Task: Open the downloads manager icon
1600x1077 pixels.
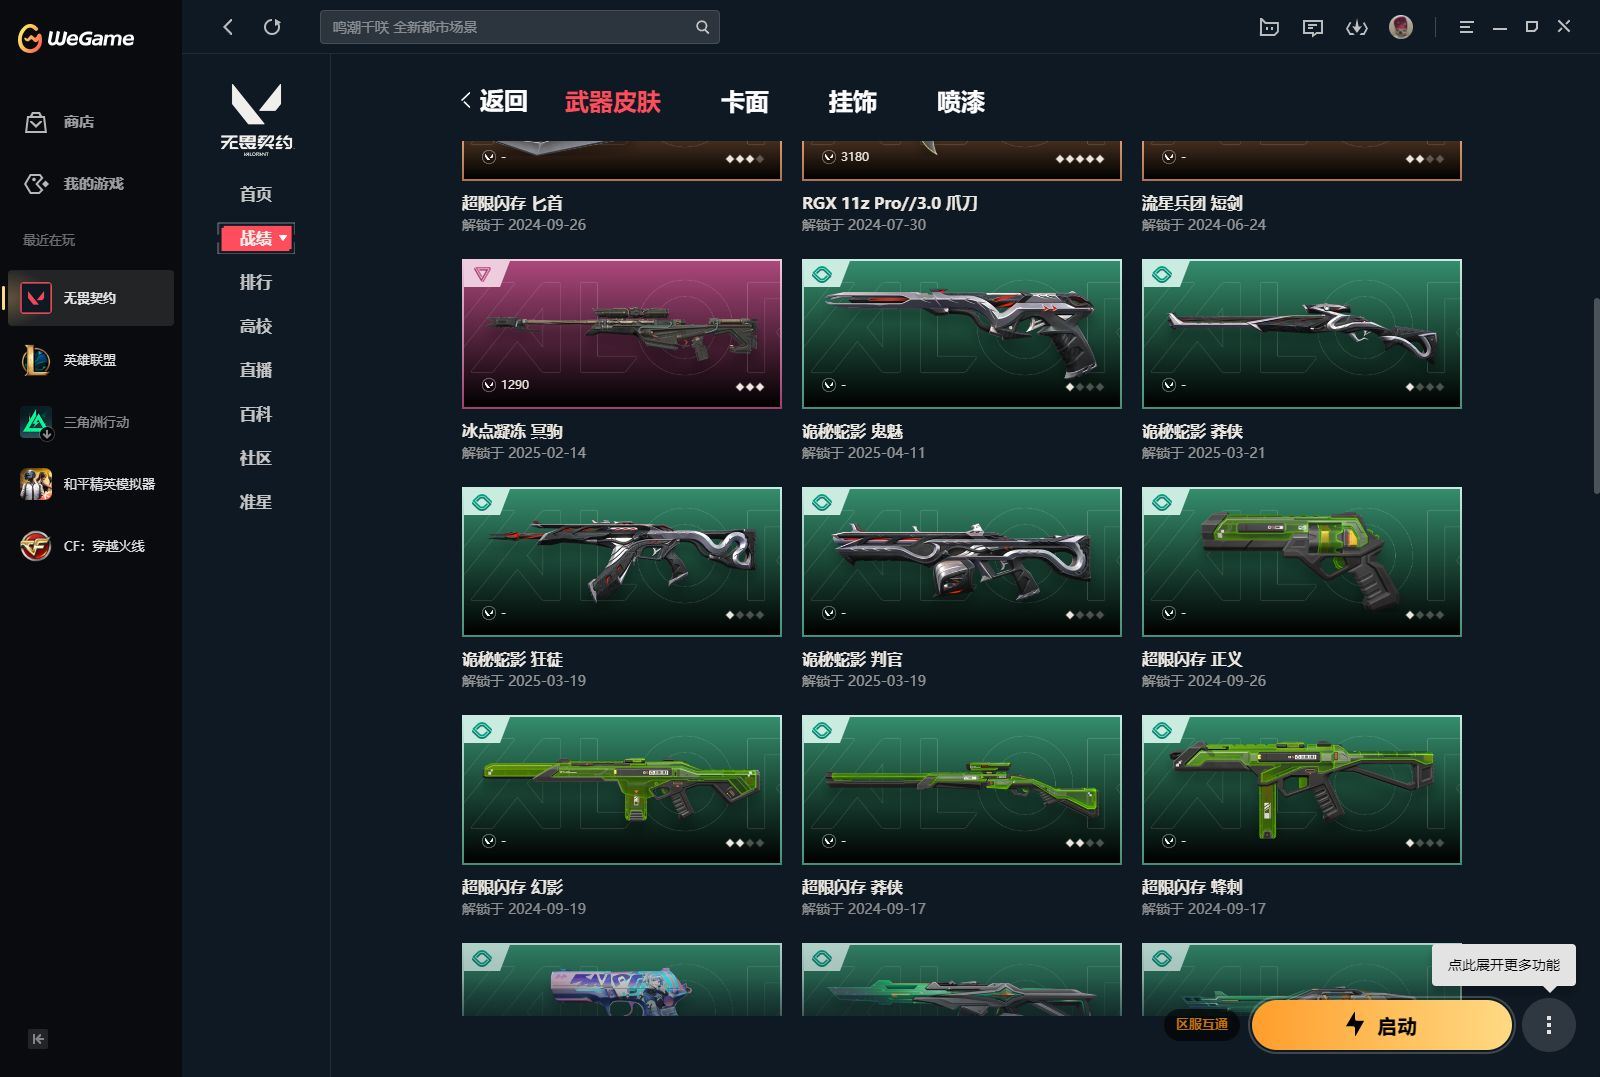Action: 1357,27
